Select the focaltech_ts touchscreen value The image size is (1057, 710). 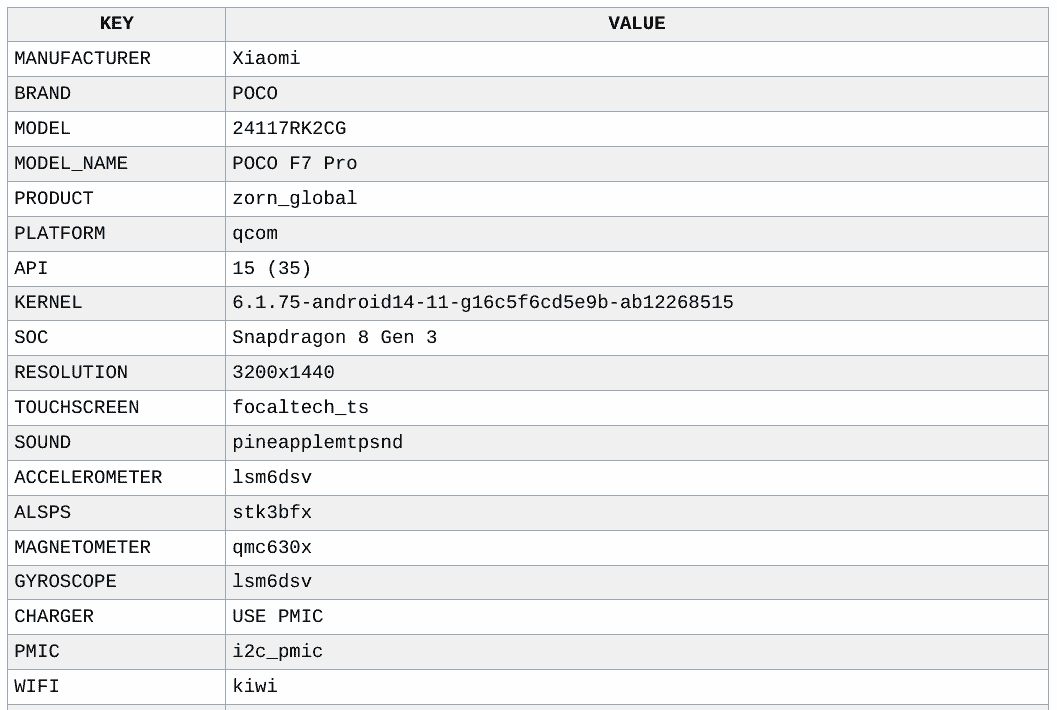(300, 408)
